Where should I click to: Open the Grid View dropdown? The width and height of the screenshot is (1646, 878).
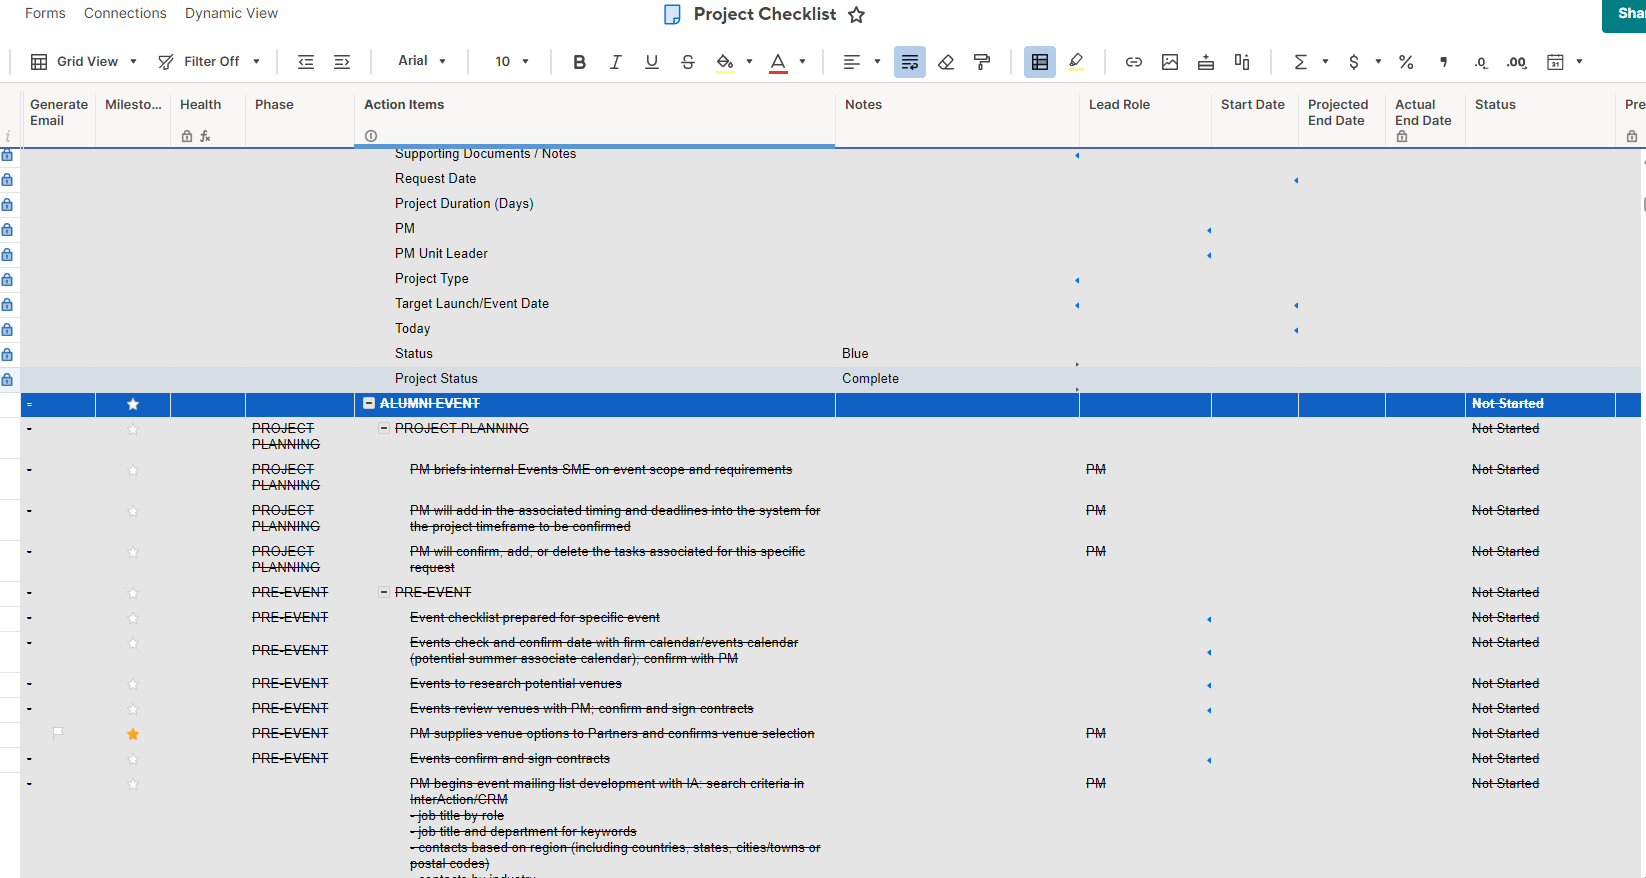click(84, 62)
